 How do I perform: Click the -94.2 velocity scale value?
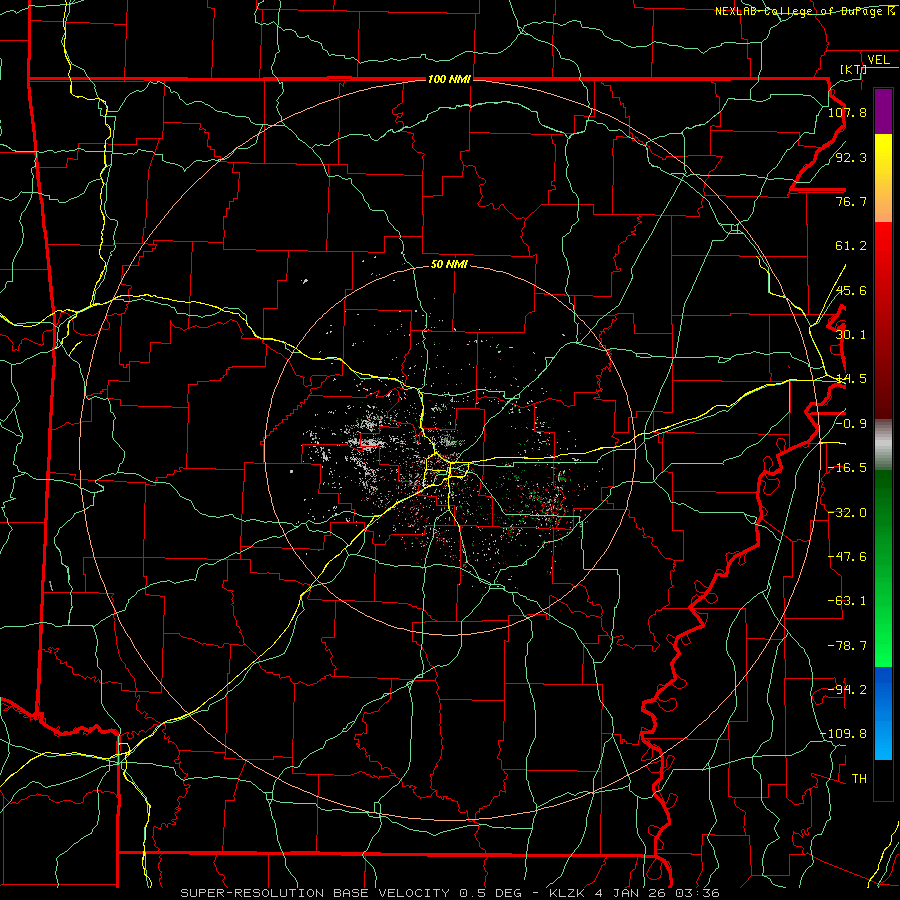847,690
